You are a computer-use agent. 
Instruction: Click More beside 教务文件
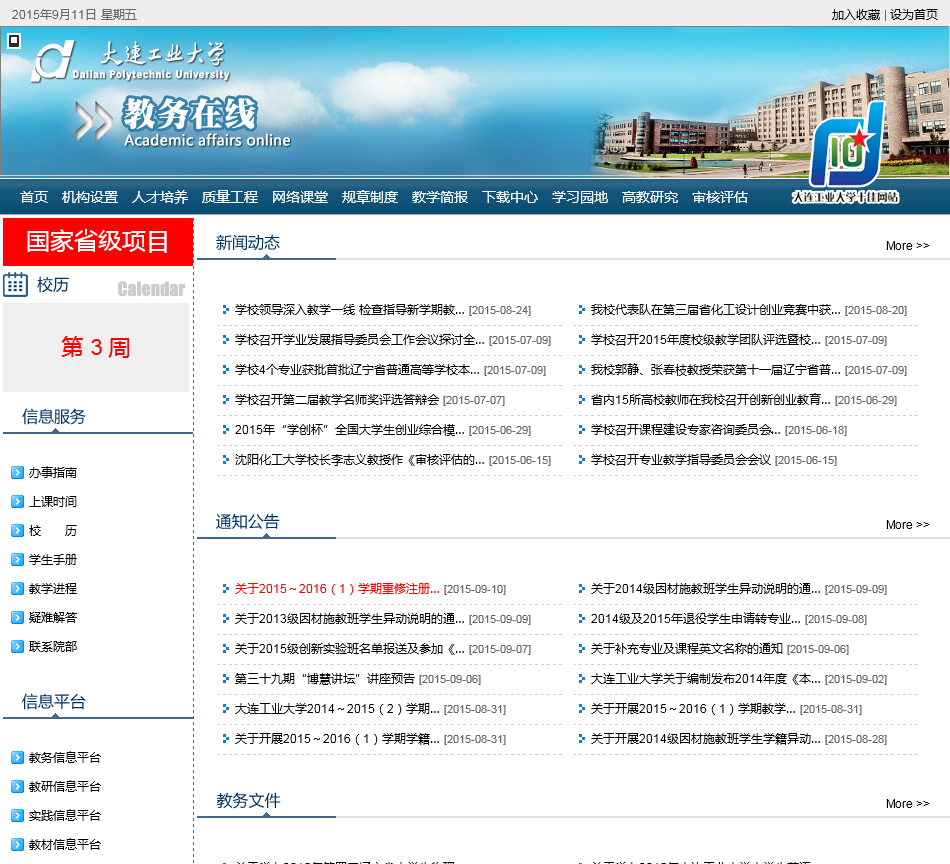pyautogui.click(x=907, y=803)
